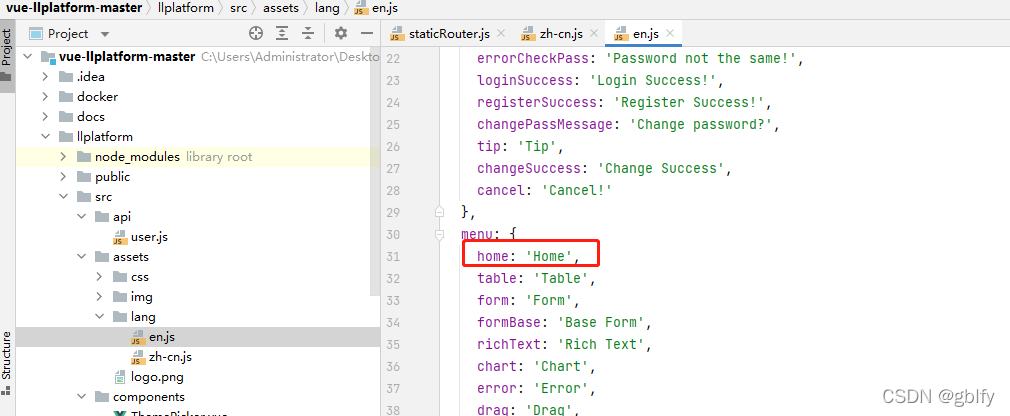
Task: Click src in the breadcrumb bar
Action: 238,8
